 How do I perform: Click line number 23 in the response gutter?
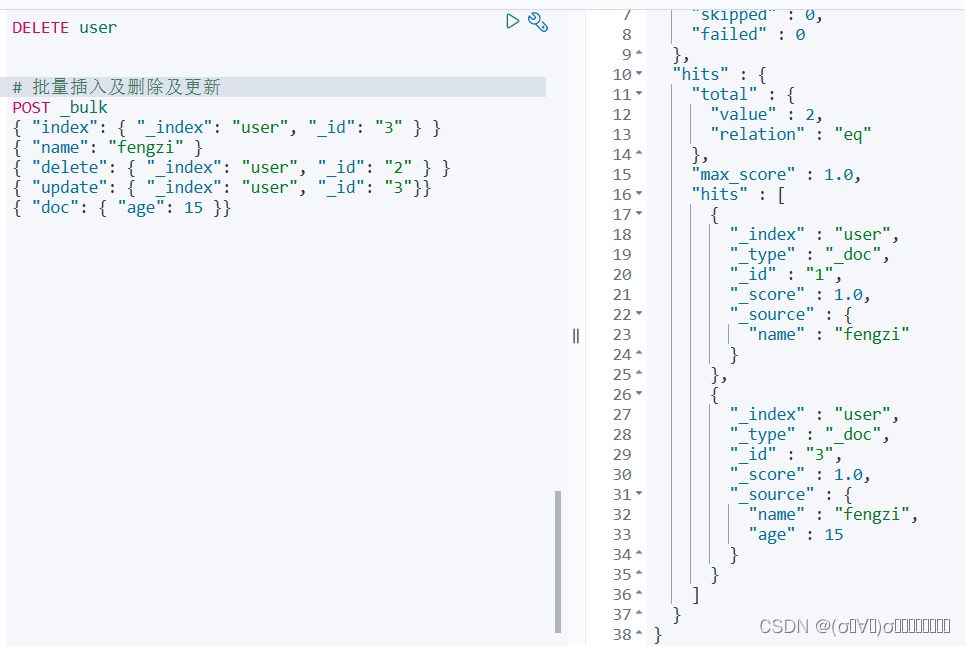[622, 334]
